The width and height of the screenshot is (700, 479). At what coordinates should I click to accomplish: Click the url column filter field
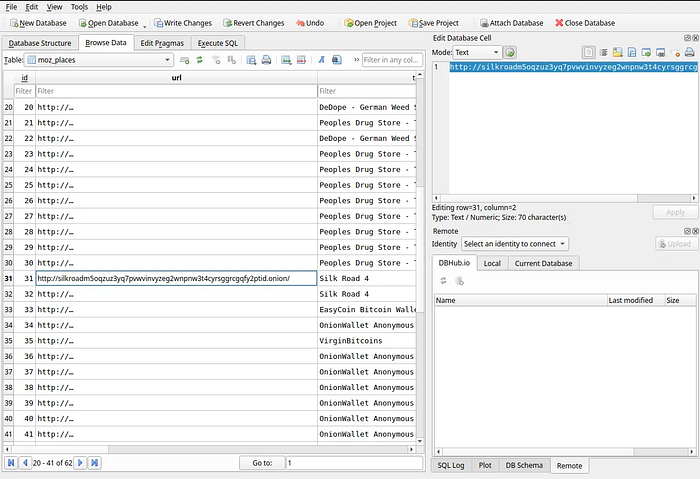[x=176, y=91]
